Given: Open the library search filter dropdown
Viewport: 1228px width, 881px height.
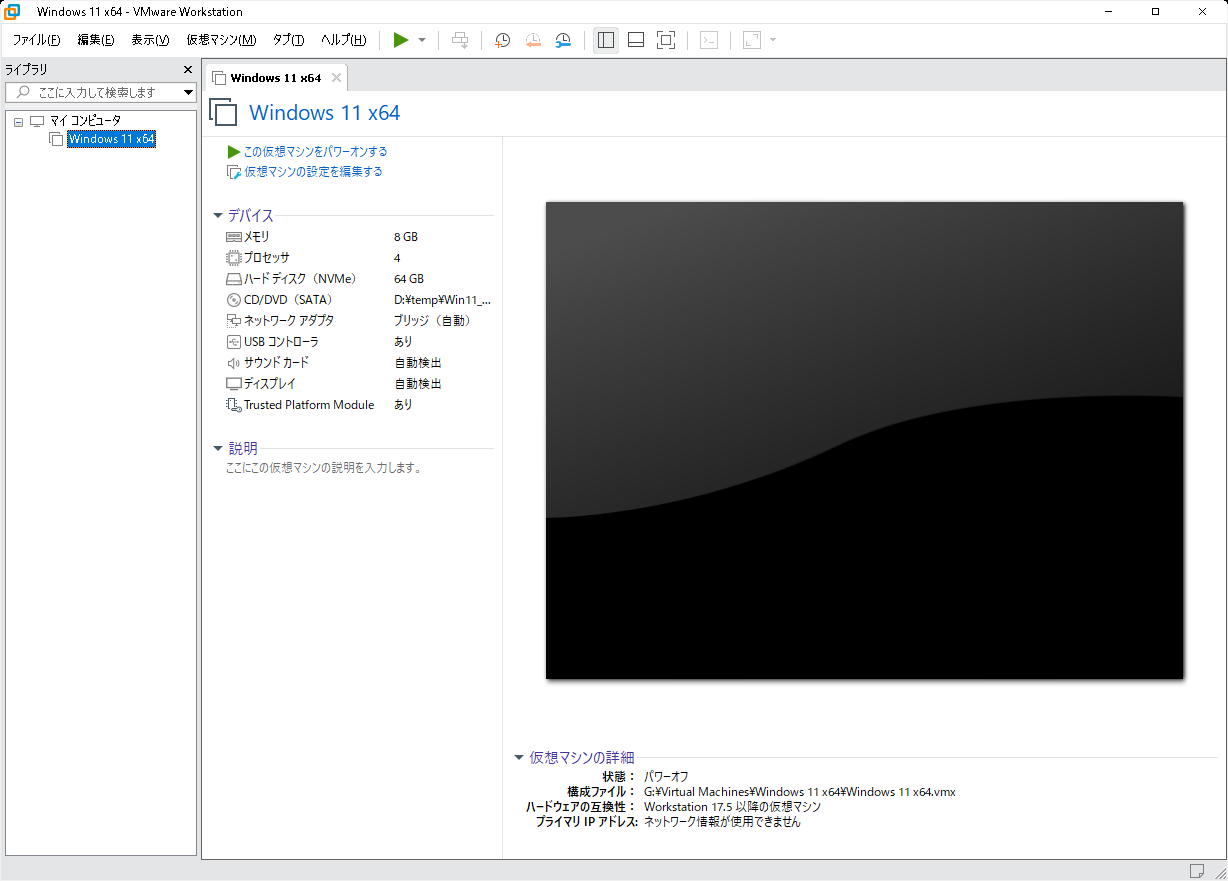Looking at the screenshot, I should (x=186, y=92).
